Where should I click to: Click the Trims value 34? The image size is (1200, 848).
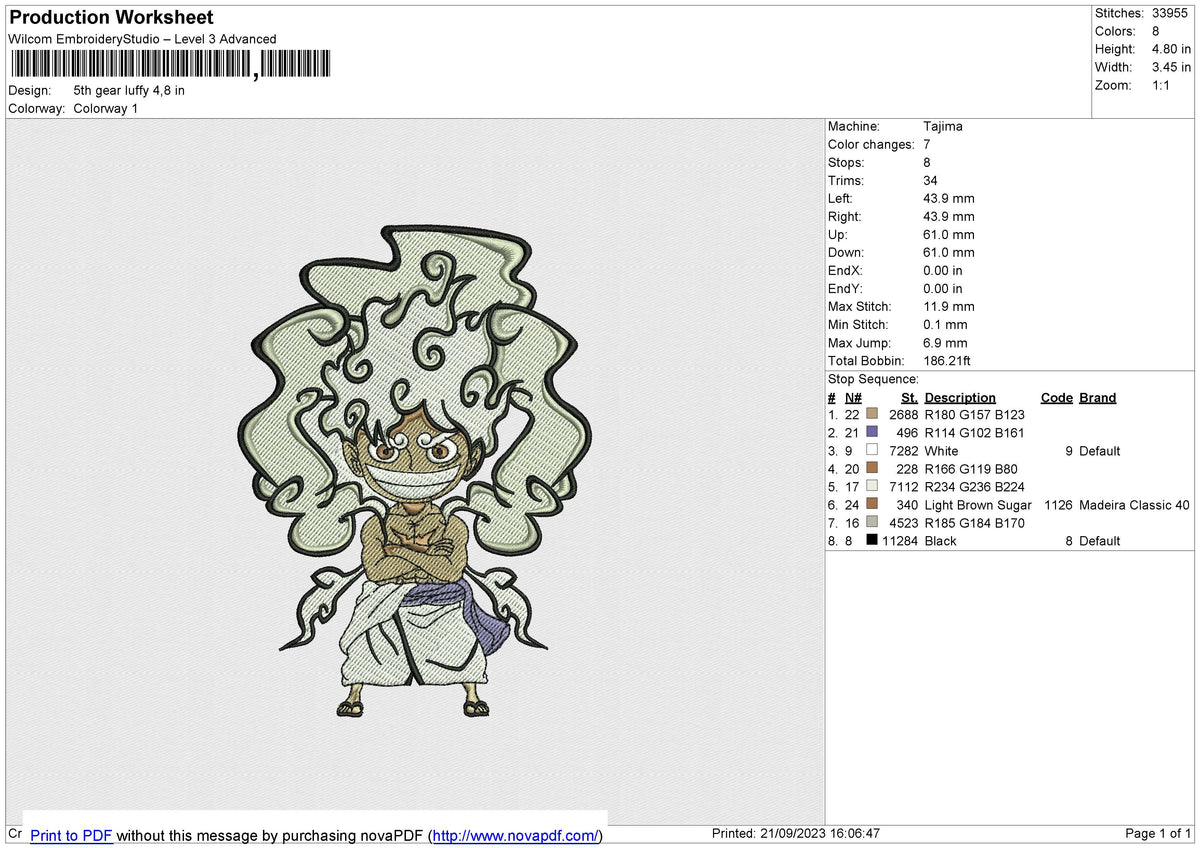click(x=932, y=181)
